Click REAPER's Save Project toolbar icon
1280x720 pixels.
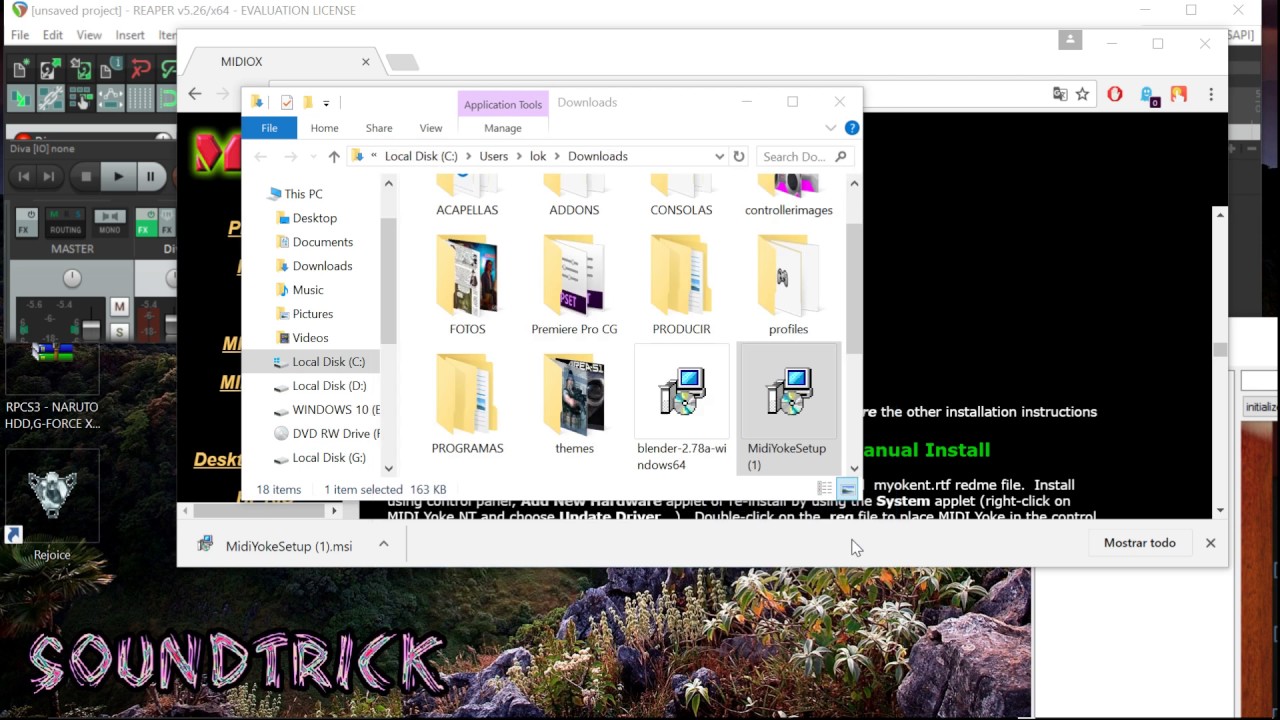pos(80,69)
